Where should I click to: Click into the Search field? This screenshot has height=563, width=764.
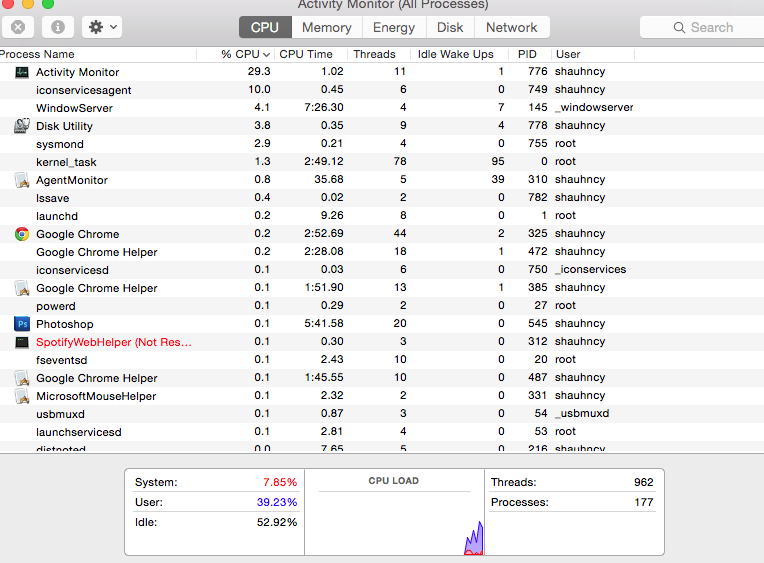[x=702, y=27]
